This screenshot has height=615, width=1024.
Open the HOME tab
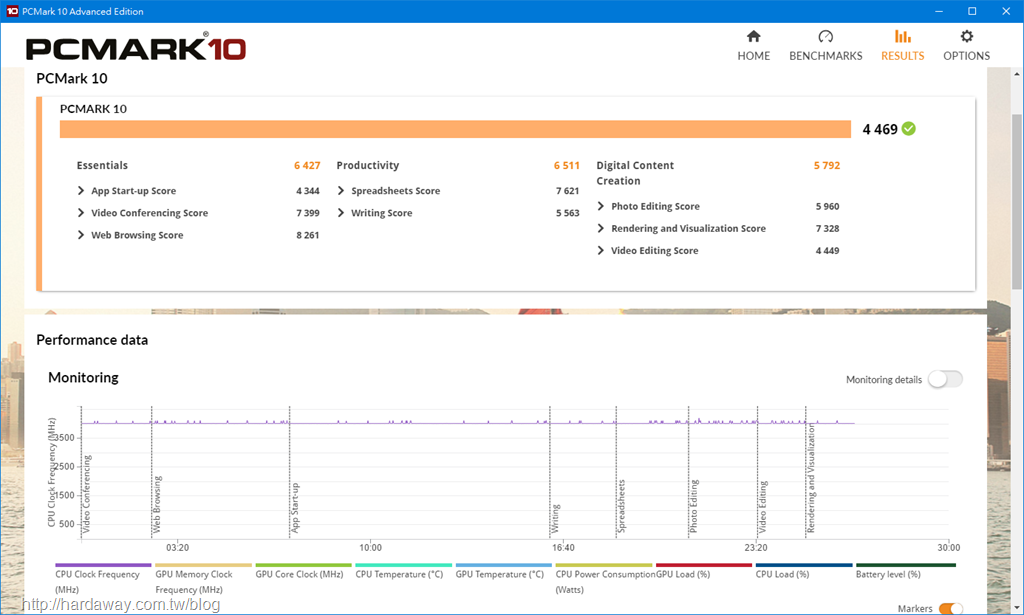(754, 46)
